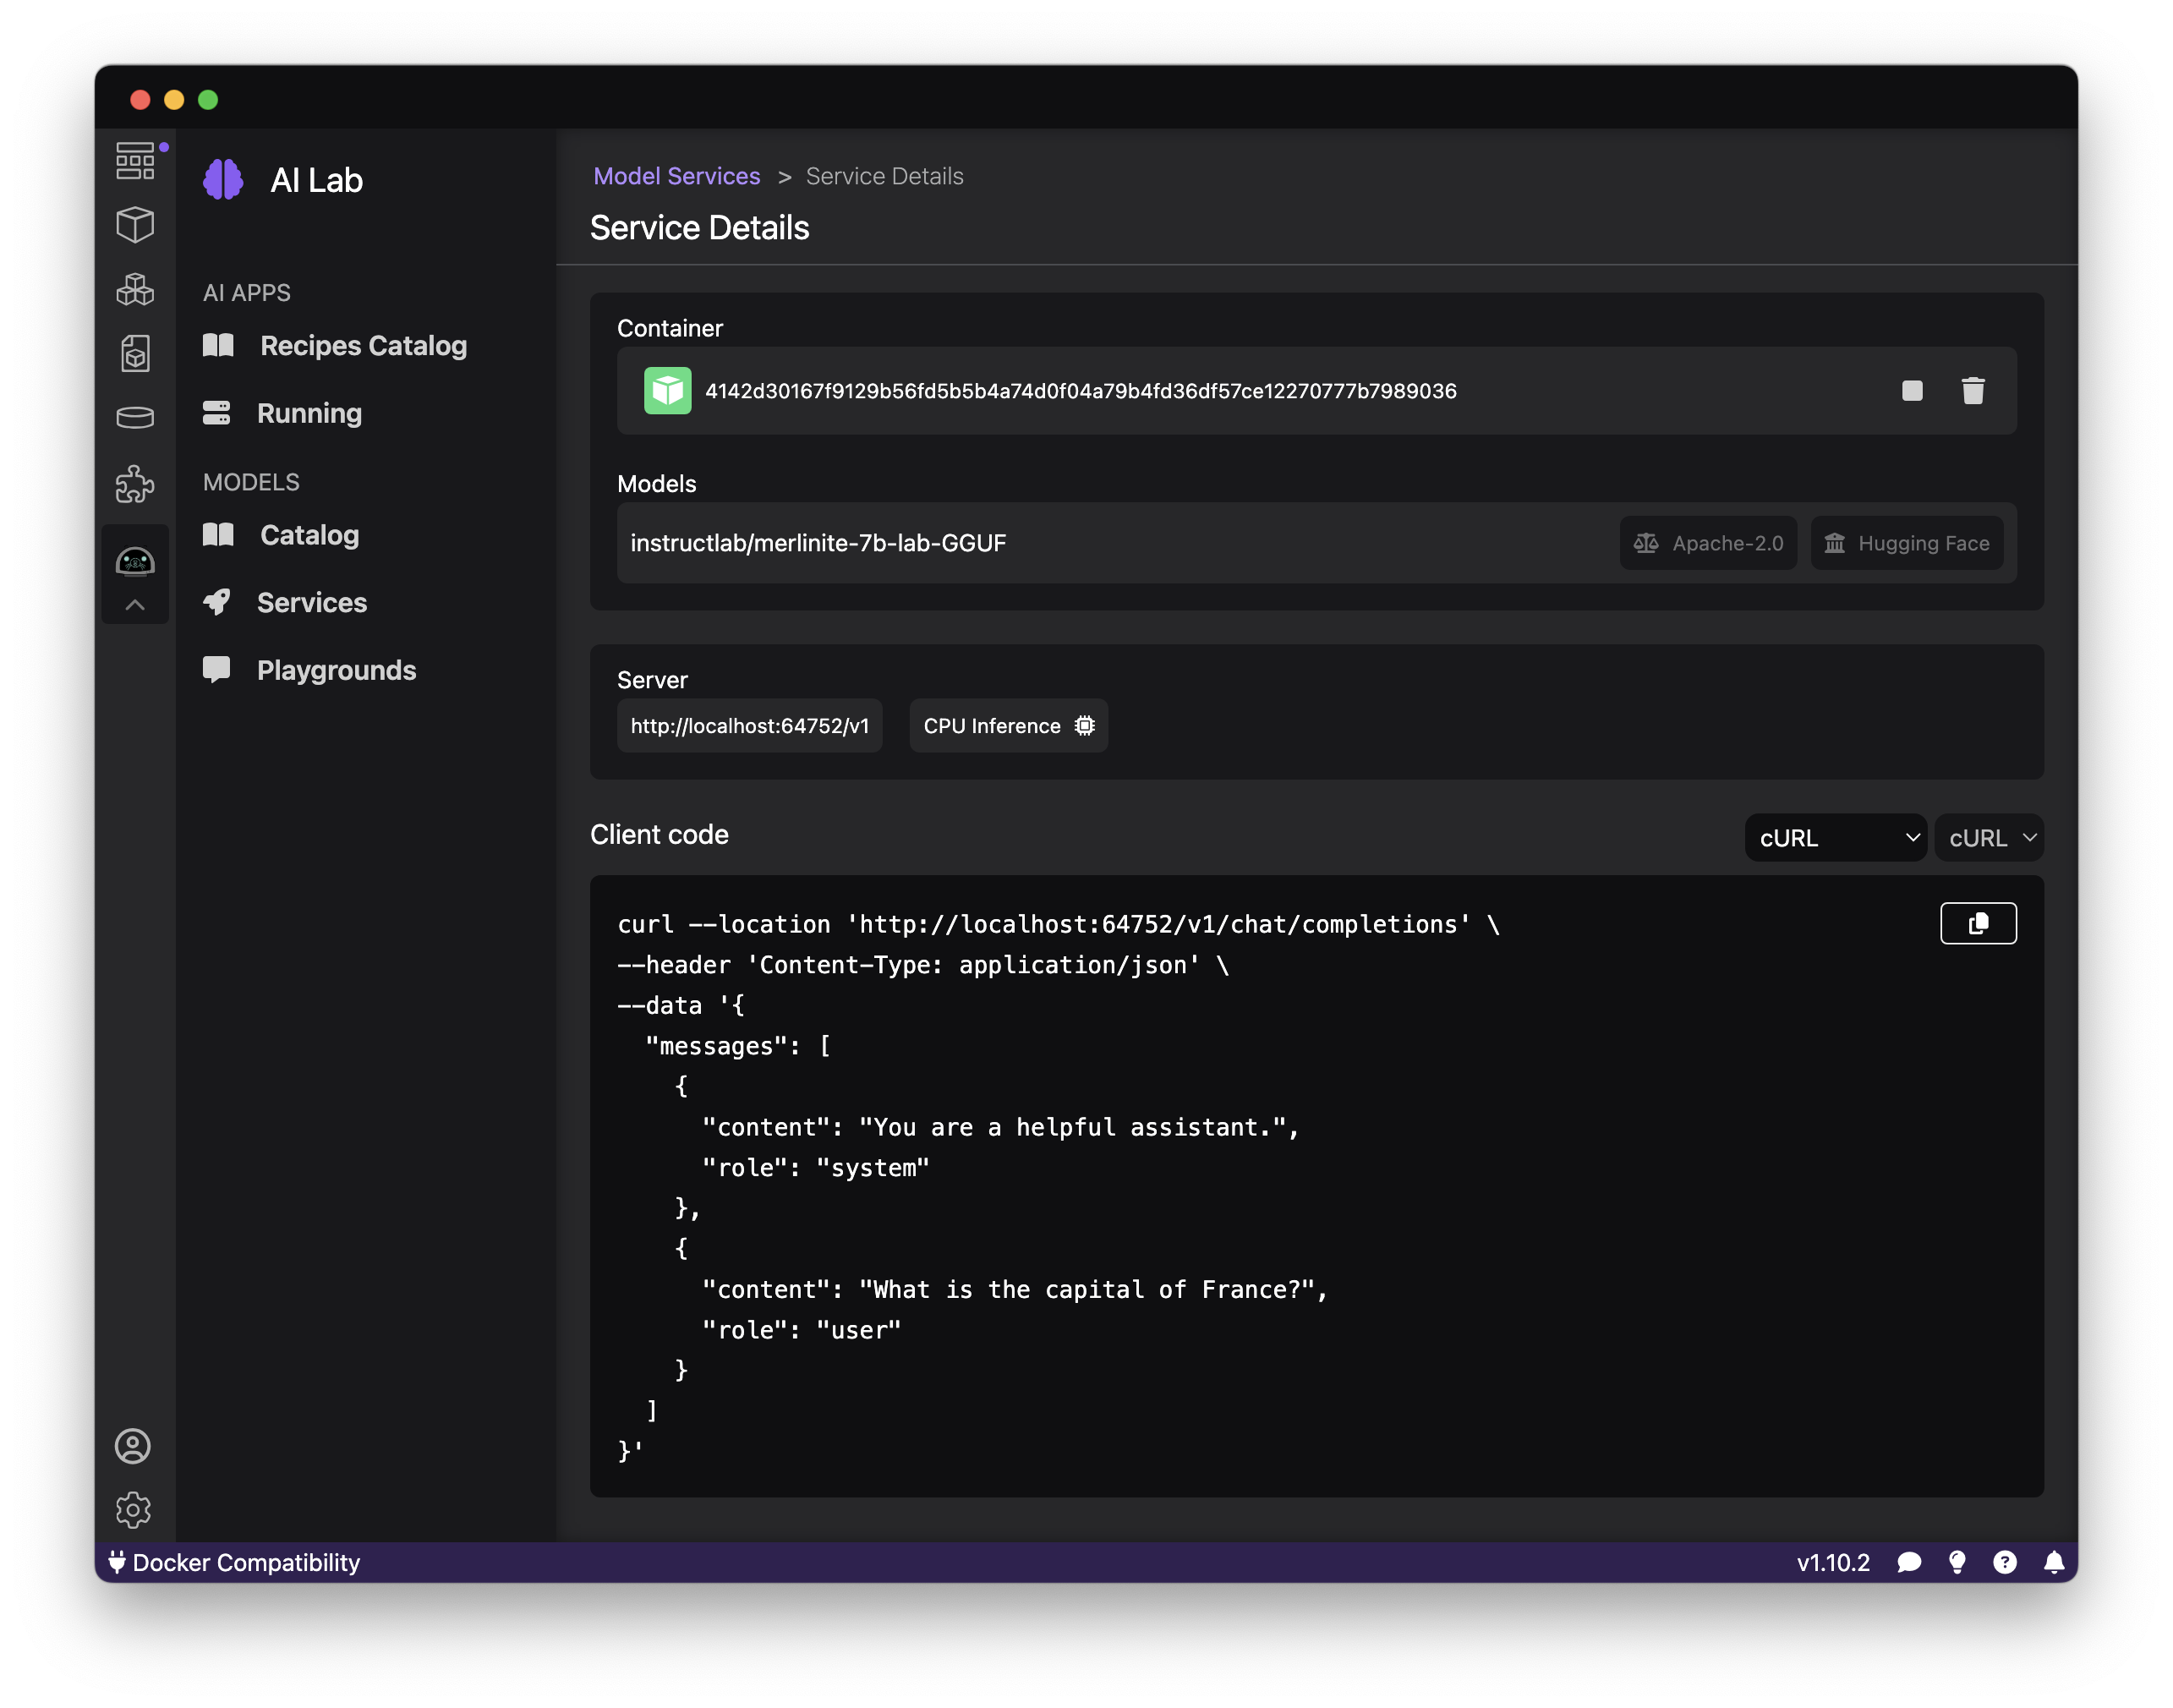
Task: Open the Volumes disk icon
Action: [135, 417]
